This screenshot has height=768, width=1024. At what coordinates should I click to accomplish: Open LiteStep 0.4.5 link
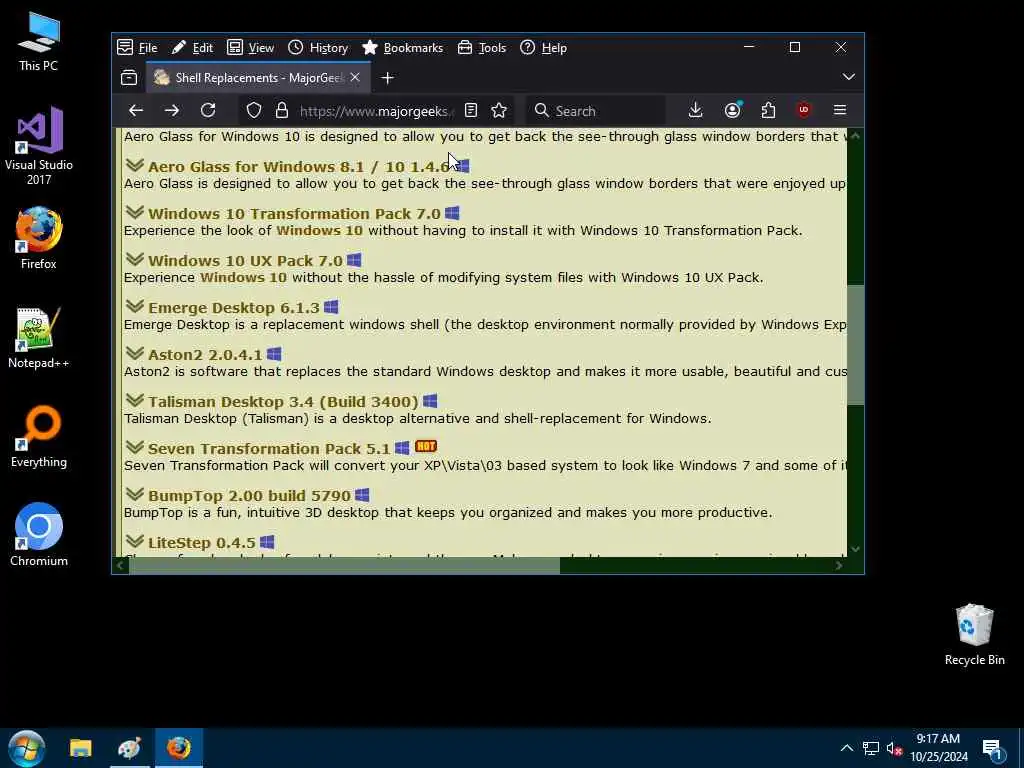click(202, 543)
